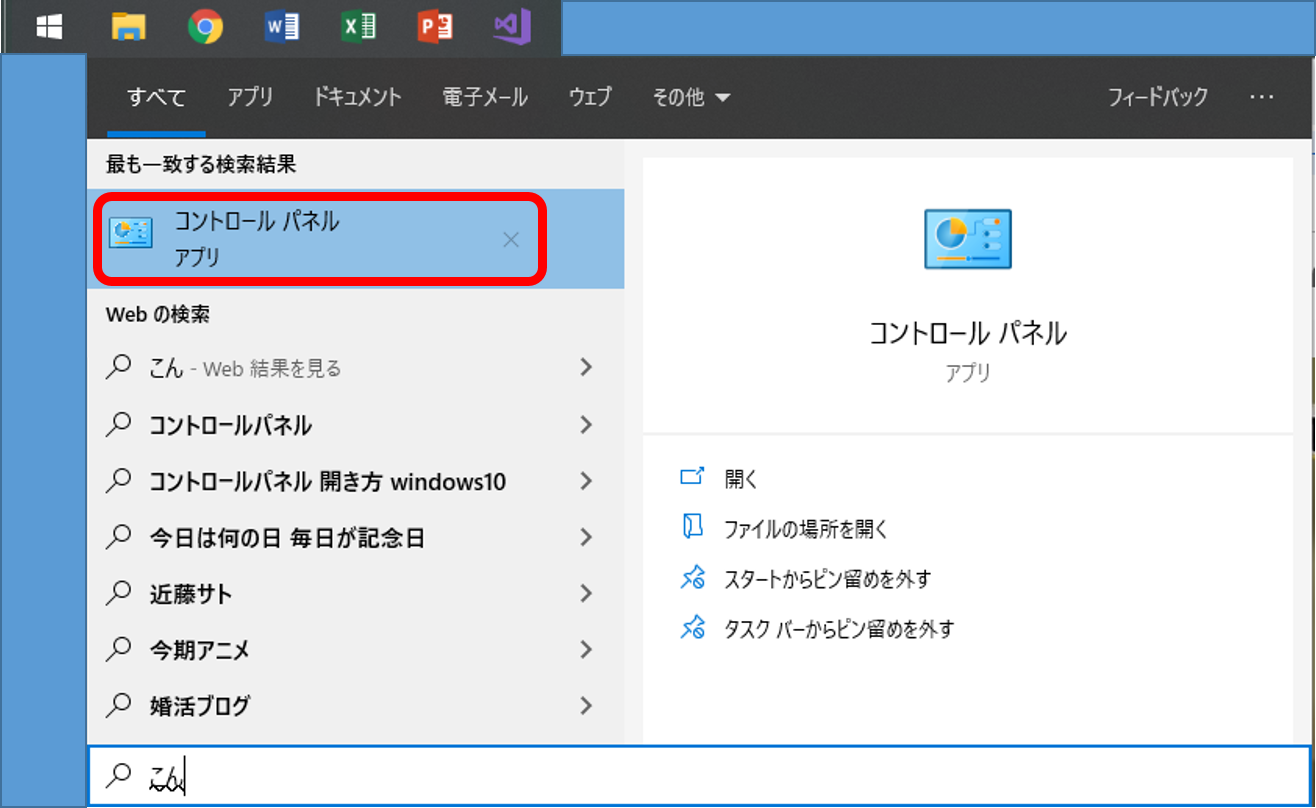Viewport: 1316px width, 808px height.
Task: Click フィードバック in the search window
Action: pyautogui.click(x=1157, y=97)
